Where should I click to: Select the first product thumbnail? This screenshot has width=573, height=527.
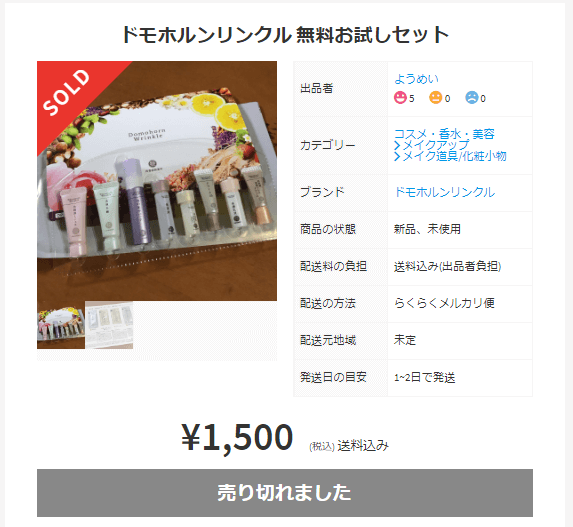61,325
